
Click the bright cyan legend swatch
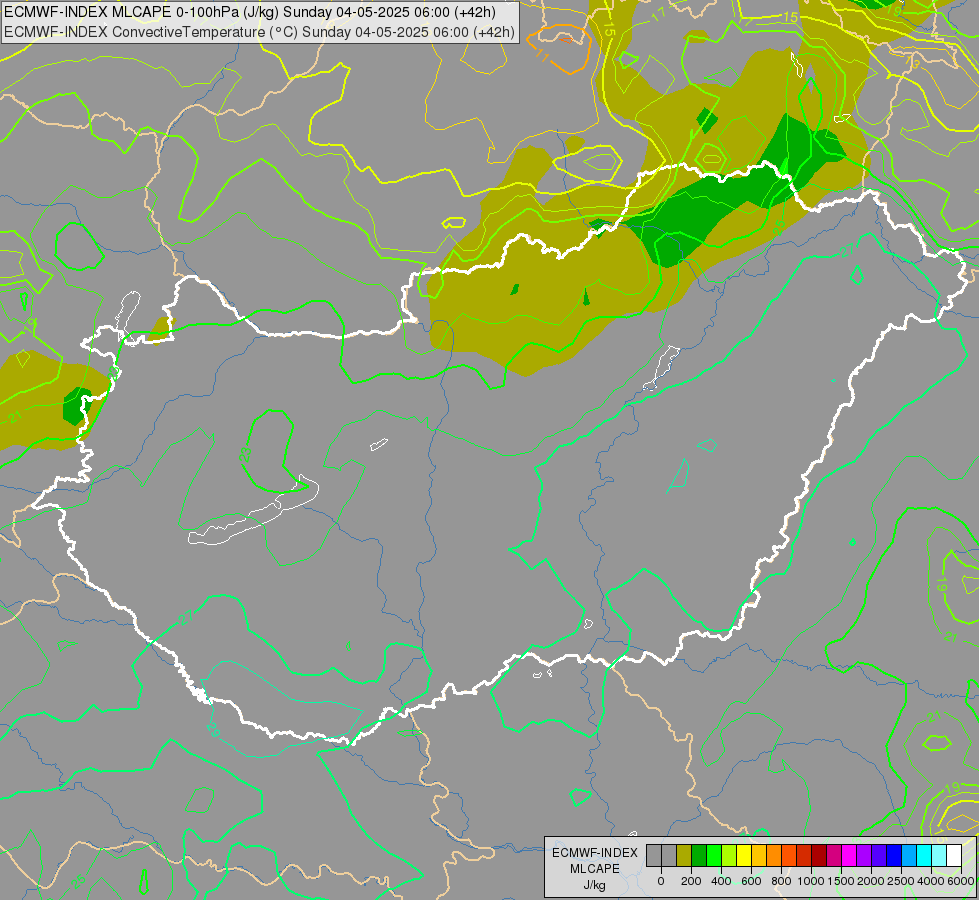point(924,856)
